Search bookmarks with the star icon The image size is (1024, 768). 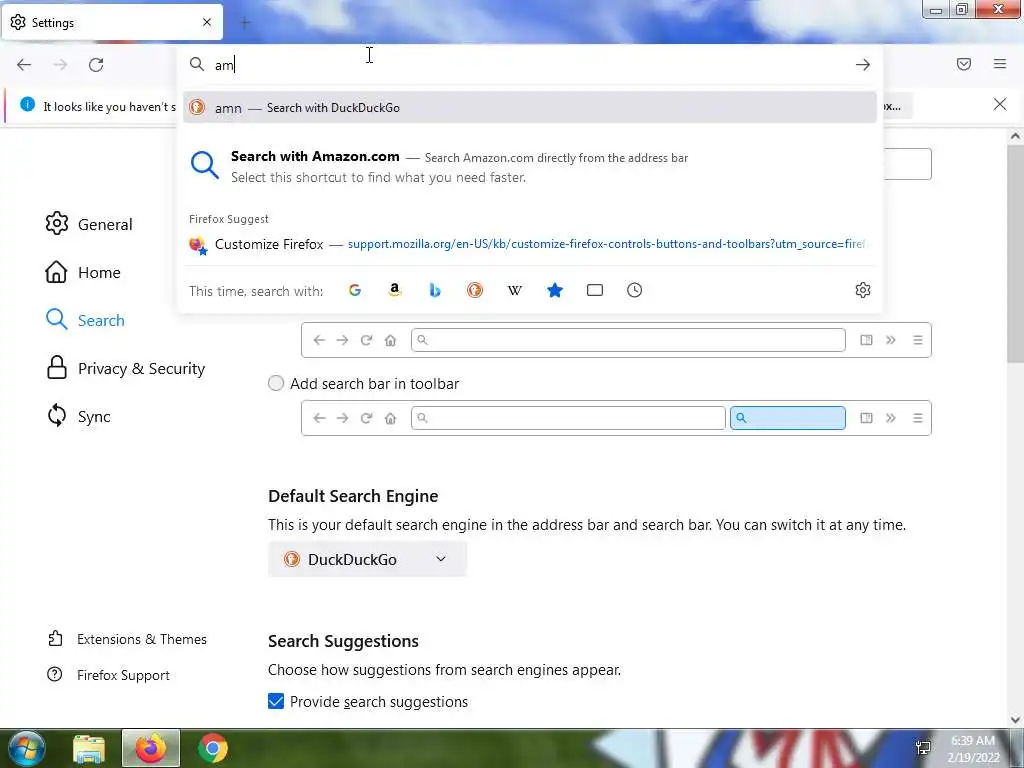pyautogui.click(x=554, y=290)
